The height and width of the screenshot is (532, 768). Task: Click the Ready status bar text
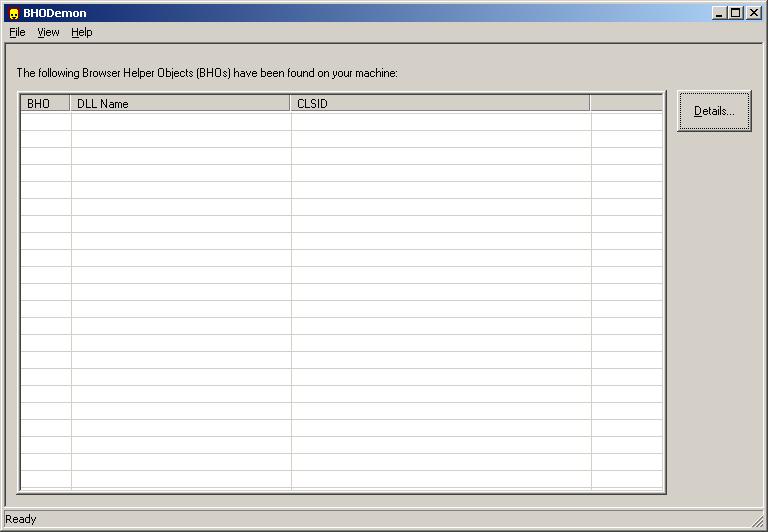click(21, 519)
